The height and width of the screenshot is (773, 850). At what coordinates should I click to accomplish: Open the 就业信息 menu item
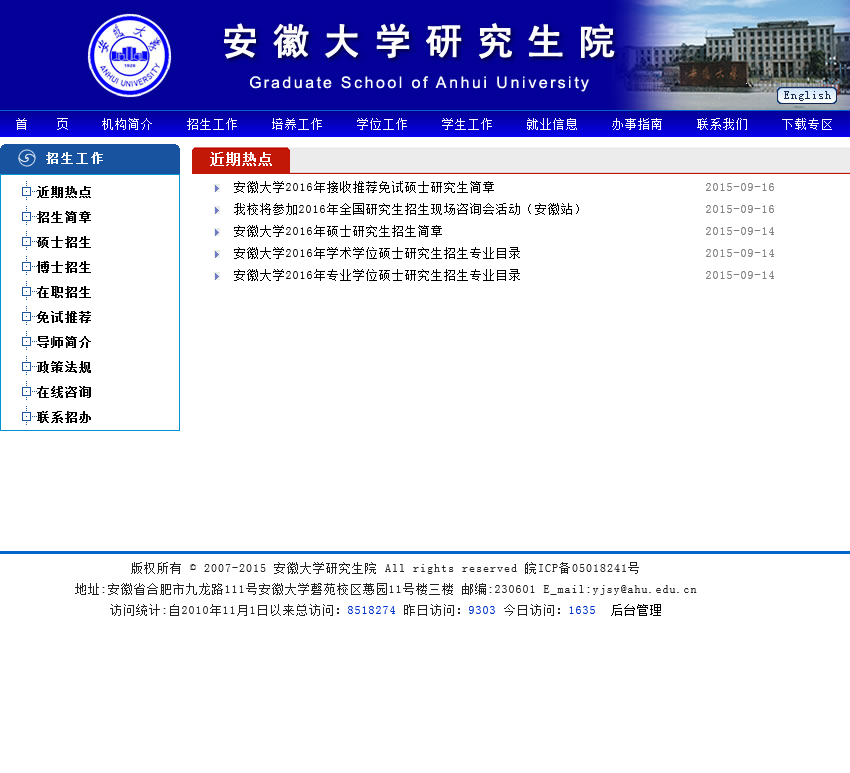(552, 124)
